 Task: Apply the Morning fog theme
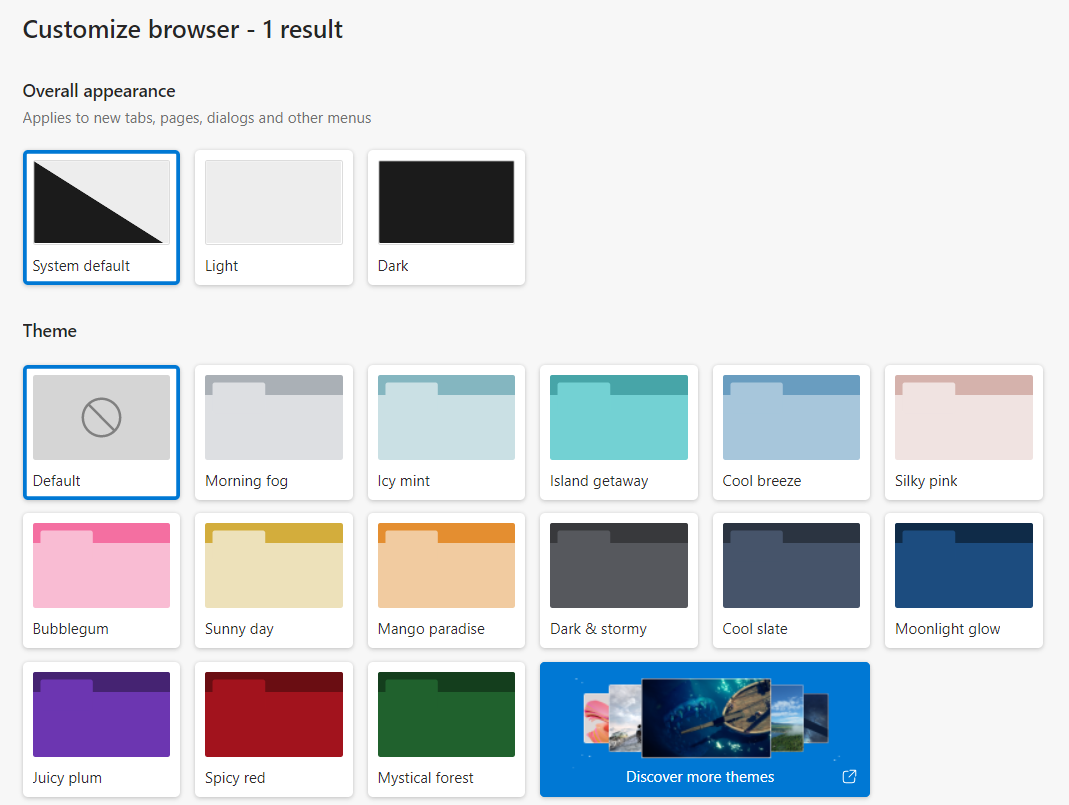click(274, 433)
